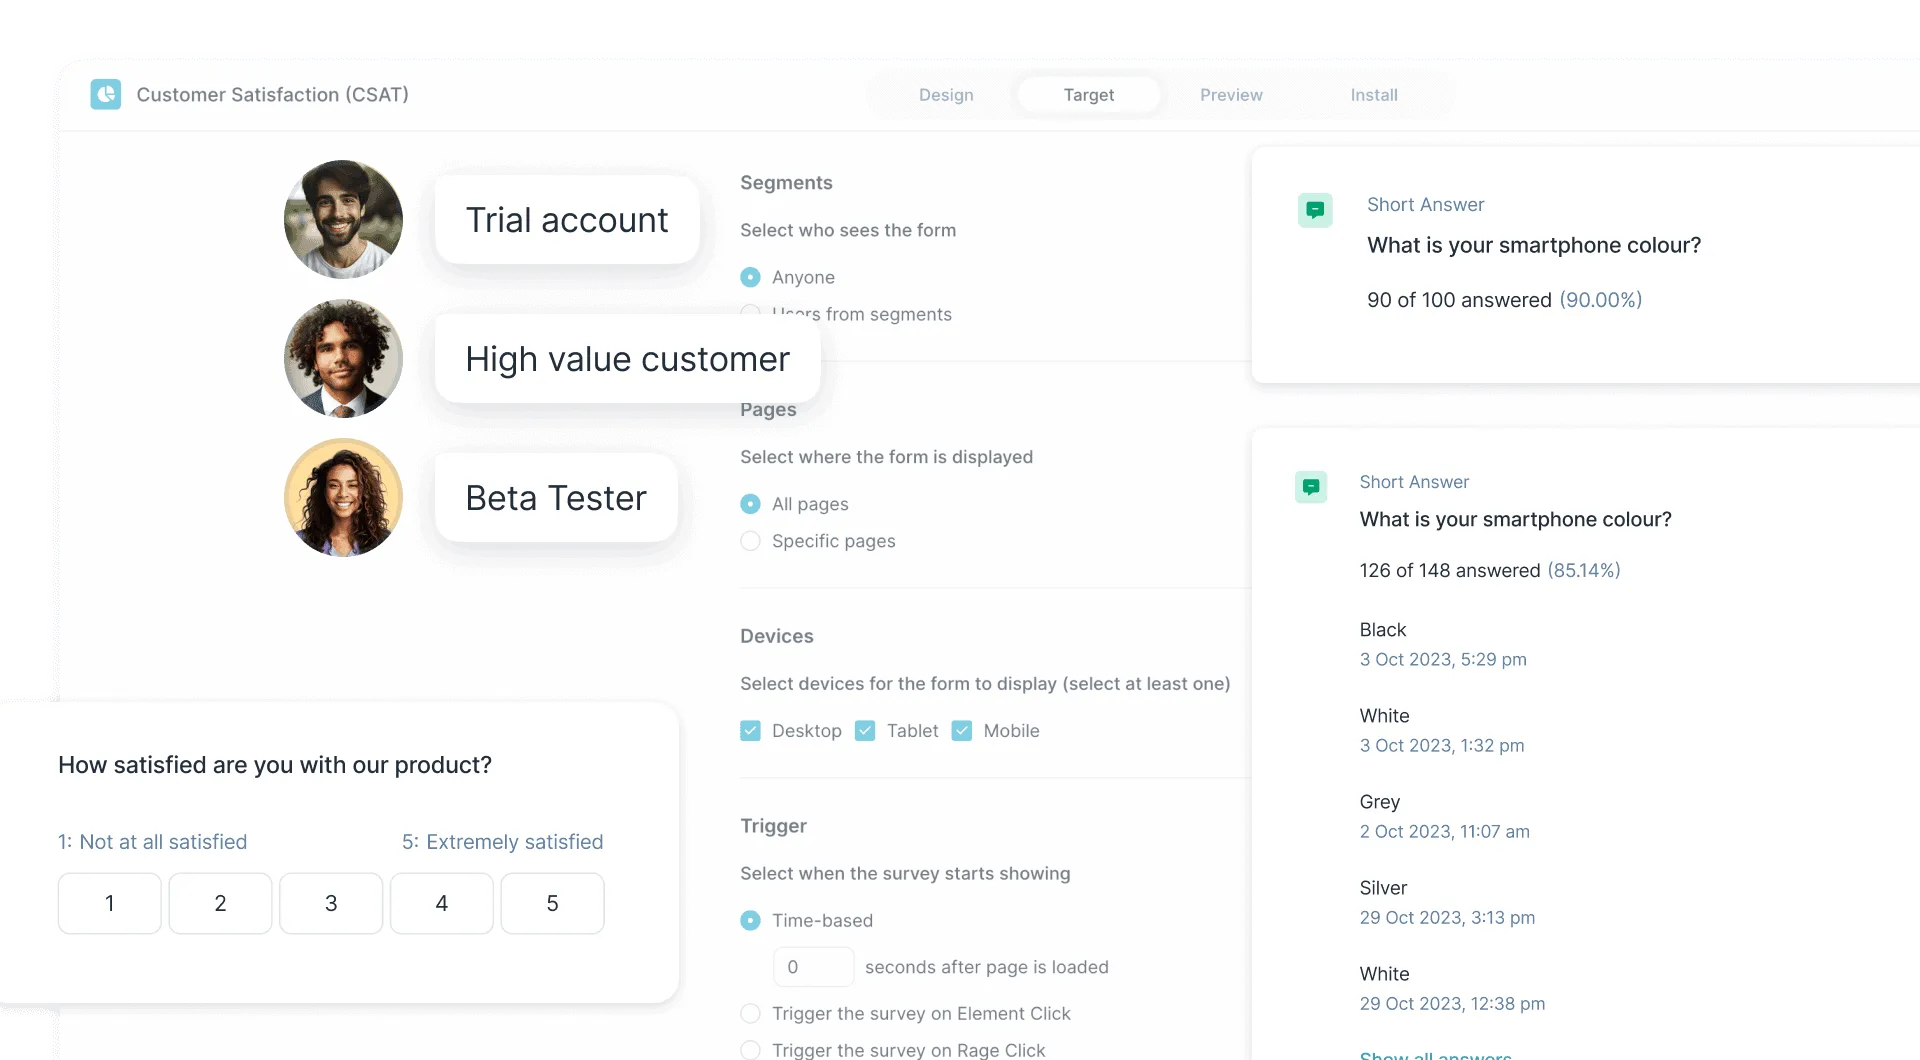Image resolution: width=1920 pixels, height=1060 pixels.
Task: Uncheck the Mobile device checkbox
Action: coord(961,731)
